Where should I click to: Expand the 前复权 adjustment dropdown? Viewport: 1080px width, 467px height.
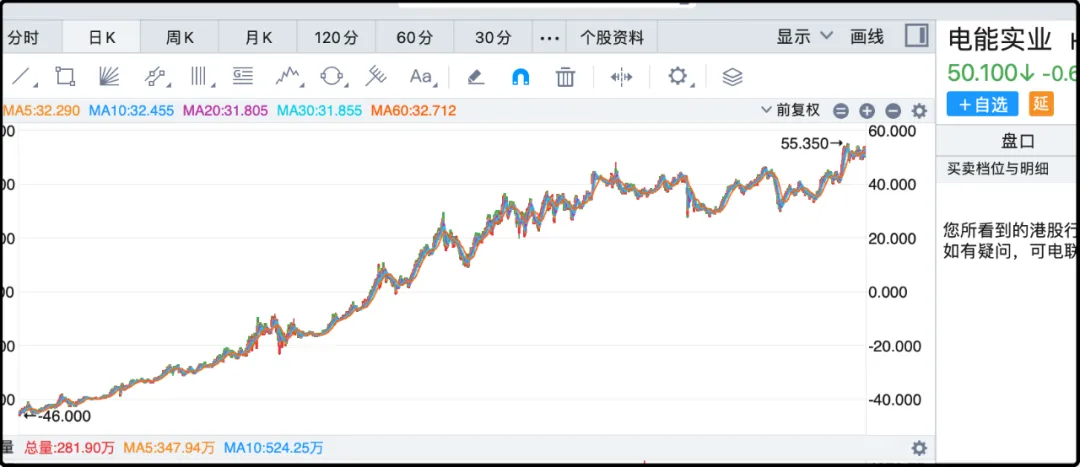point(790,110)
